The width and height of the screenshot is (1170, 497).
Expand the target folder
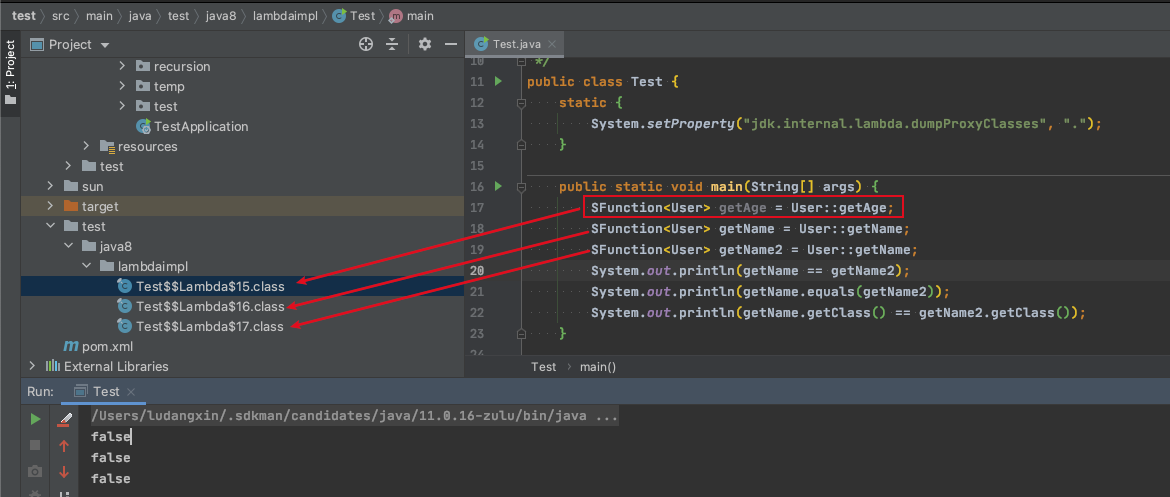[50, 206]
